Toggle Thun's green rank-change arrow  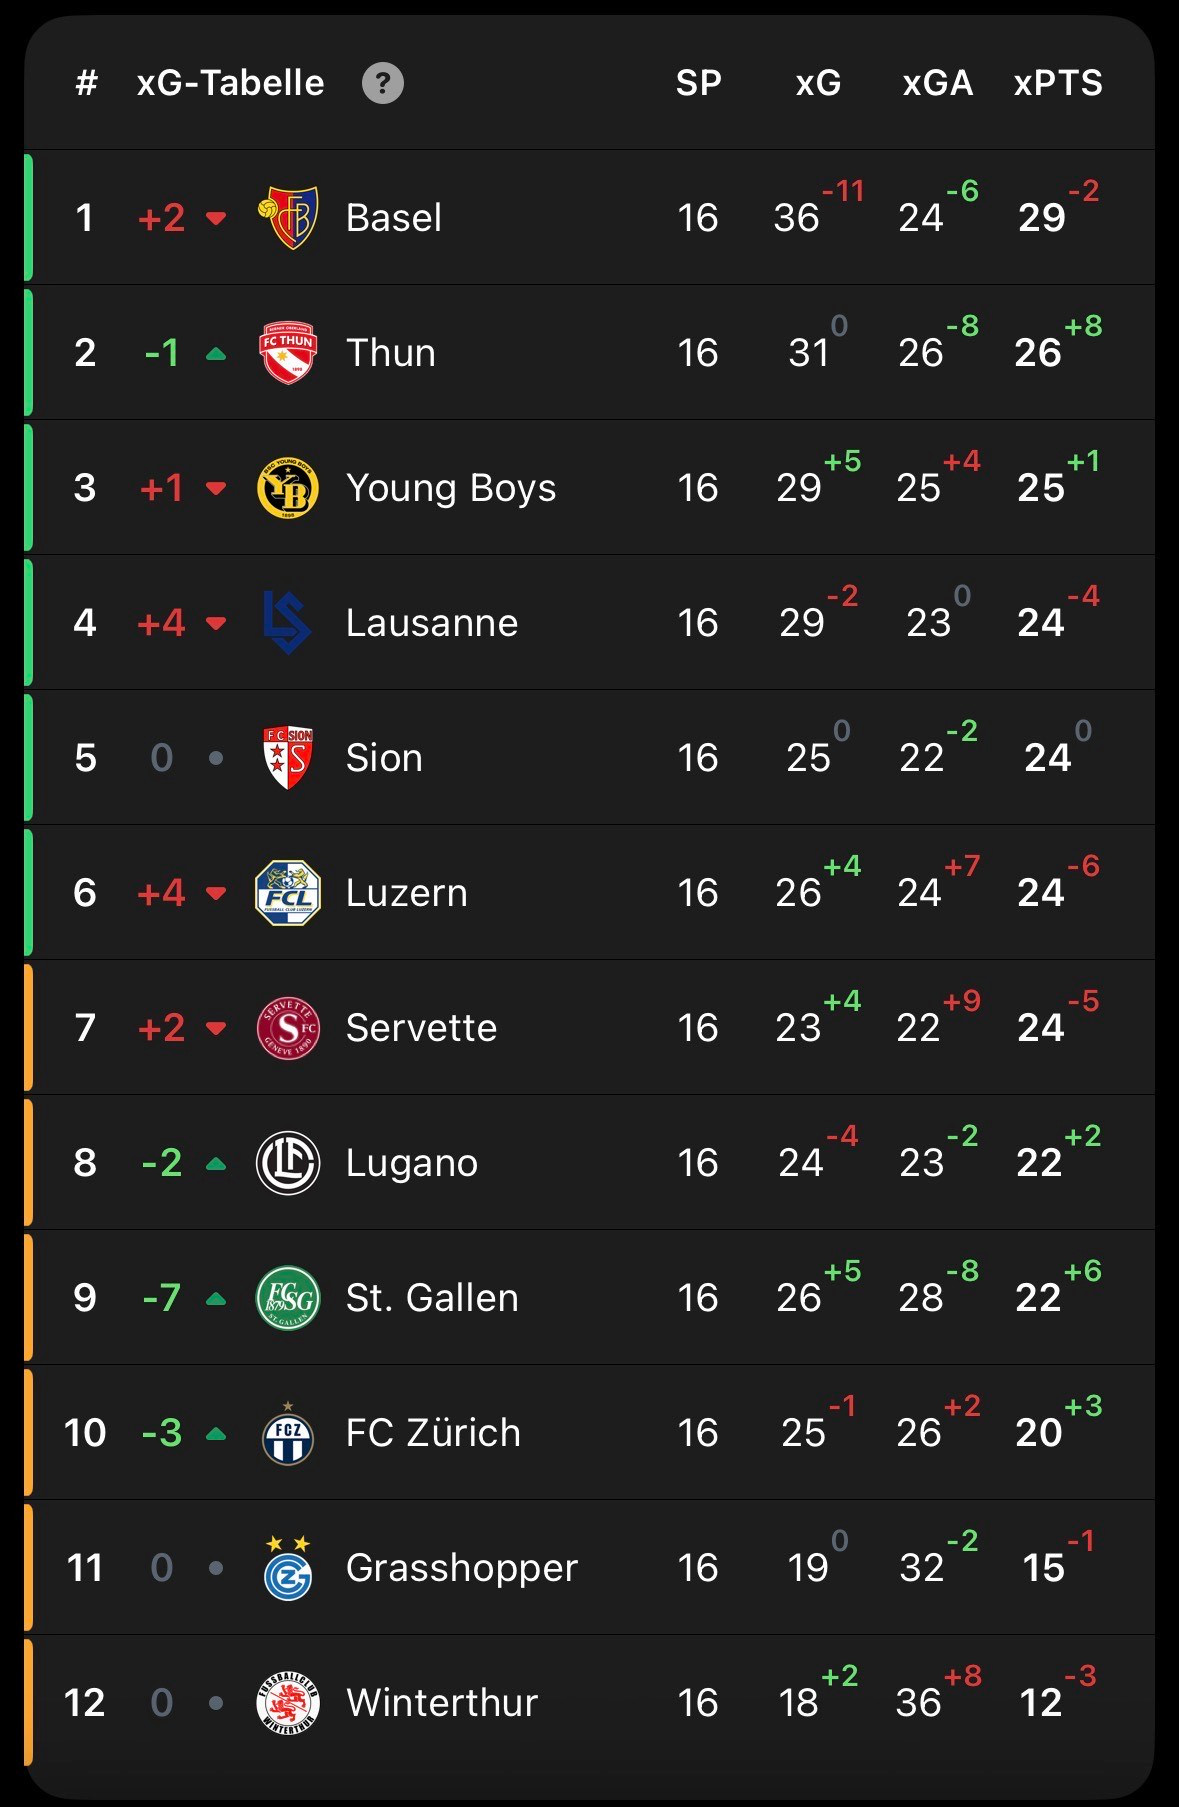(218, 352)
